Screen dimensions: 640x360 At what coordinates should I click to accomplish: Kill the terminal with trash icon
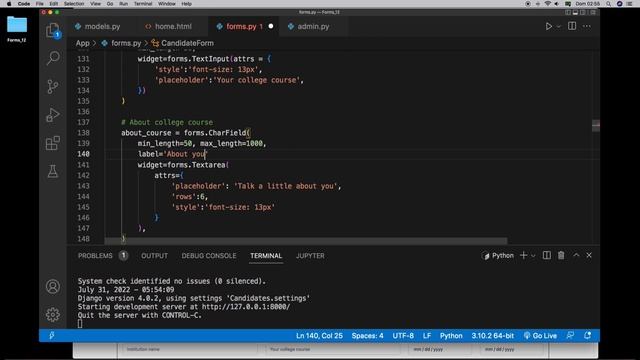(561, 256)
